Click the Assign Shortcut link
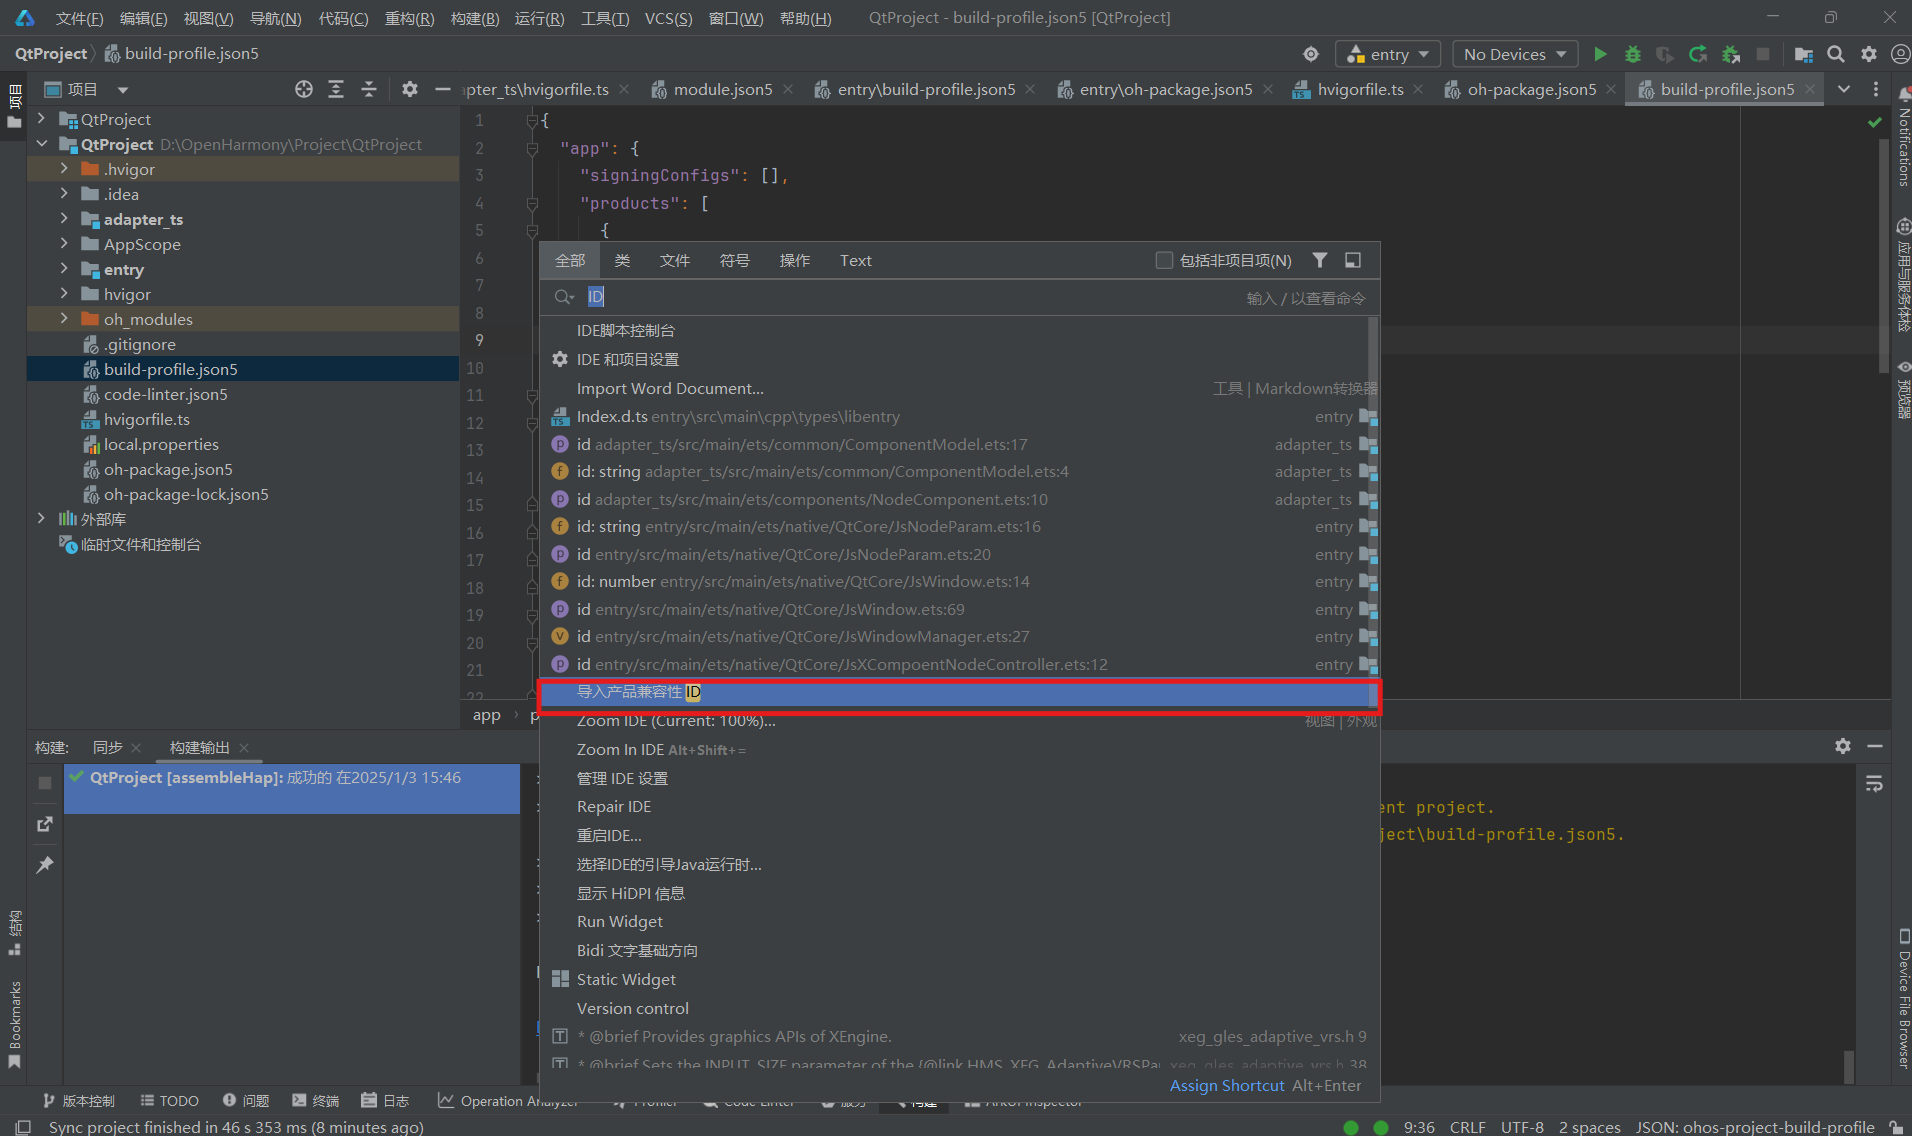 [x=1227, y=1085]
